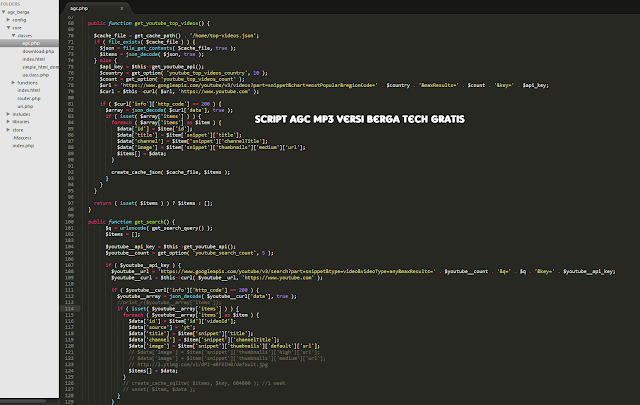Close the agc.php tab
Image resolution: width=640 pixels, height=405 pixels.
pyautogui.click(x=122, y=8)
